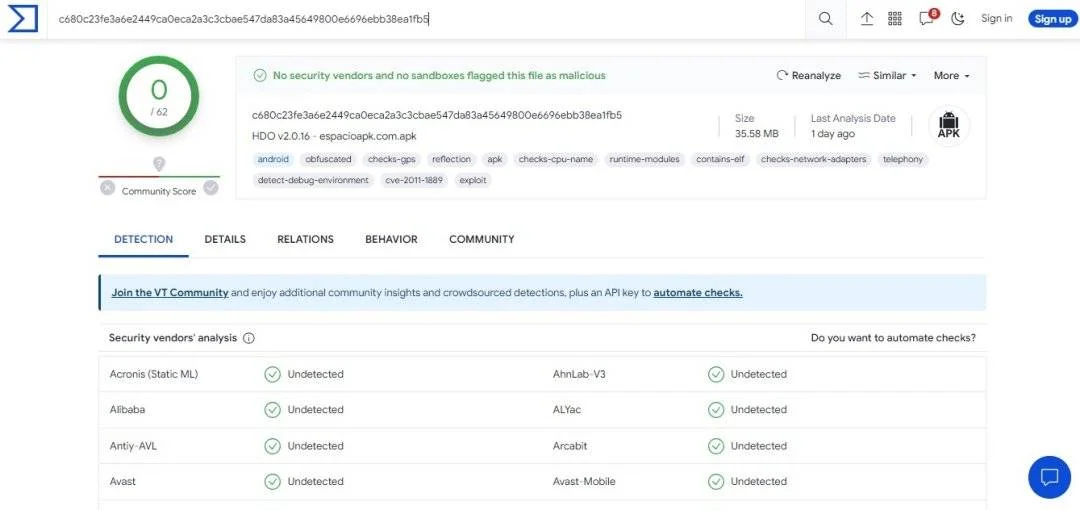Click the info icon beside Security vendors' analysis
The image size is (1080, 510).
(249, 338)
